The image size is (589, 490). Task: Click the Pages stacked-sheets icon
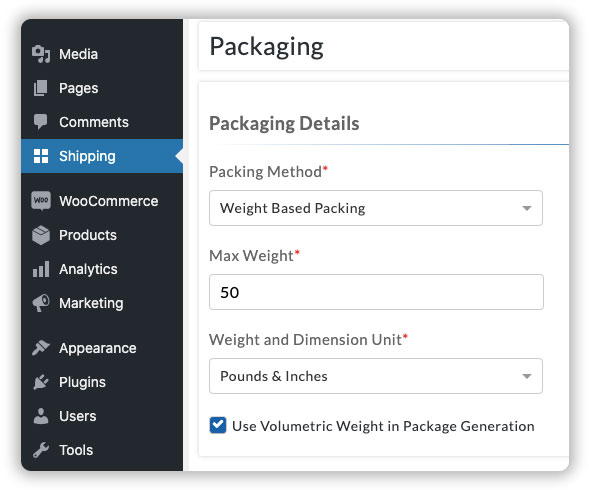pyautogui.click(x=41, y=88)
